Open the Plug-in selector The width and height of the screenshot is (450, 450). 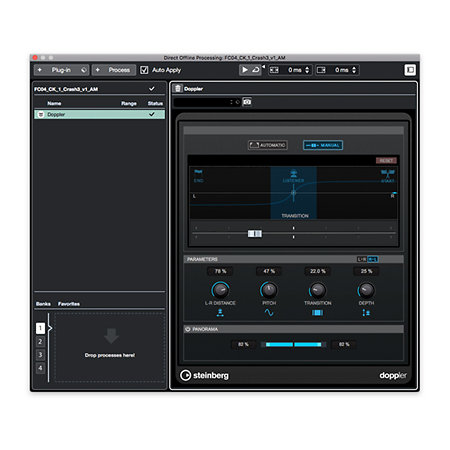tap(61, 70)
